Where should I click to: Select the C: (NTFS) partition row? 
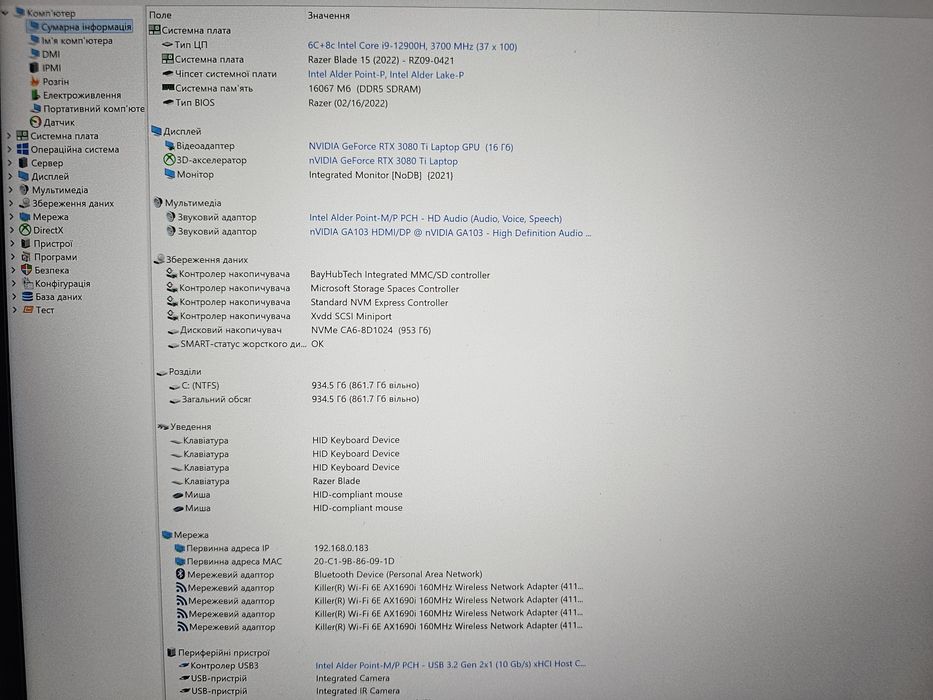click(x=295, y=385)
